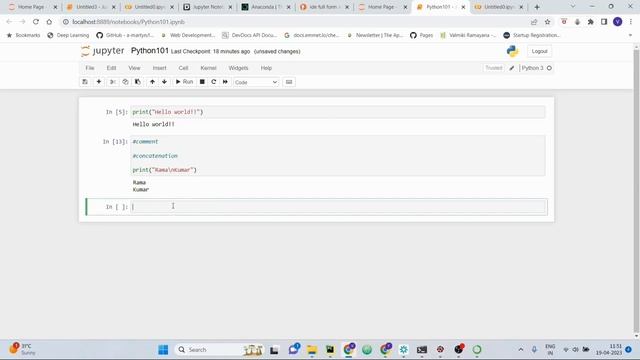
Task: Show hidden system tray icons chevron
Action: (x=520, y=350)
